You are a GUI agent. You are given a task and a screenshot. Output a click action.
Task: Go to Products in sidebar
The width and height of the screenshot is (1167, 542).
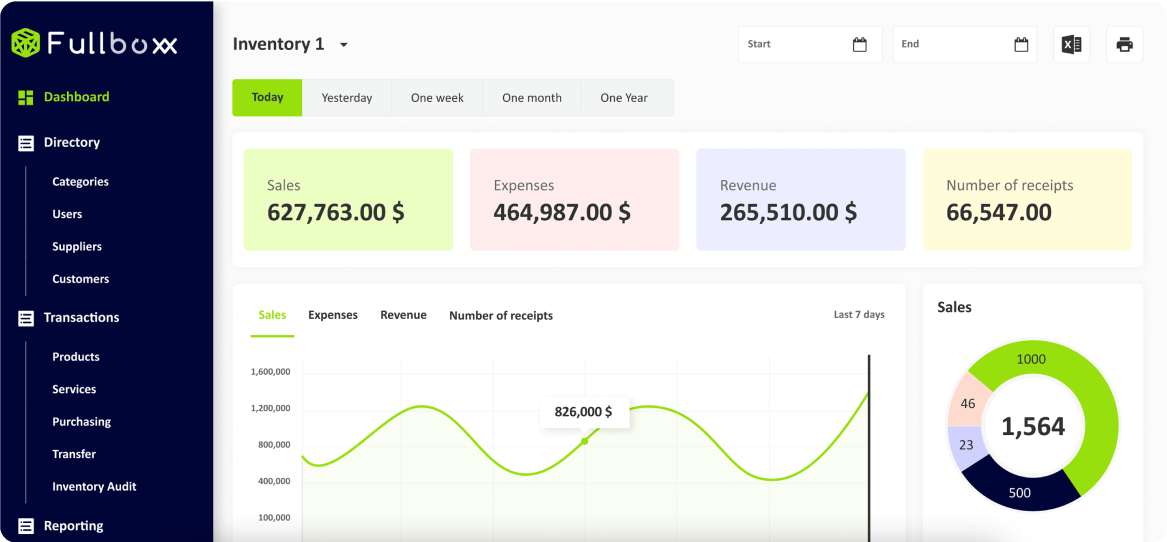click(76, 357)
